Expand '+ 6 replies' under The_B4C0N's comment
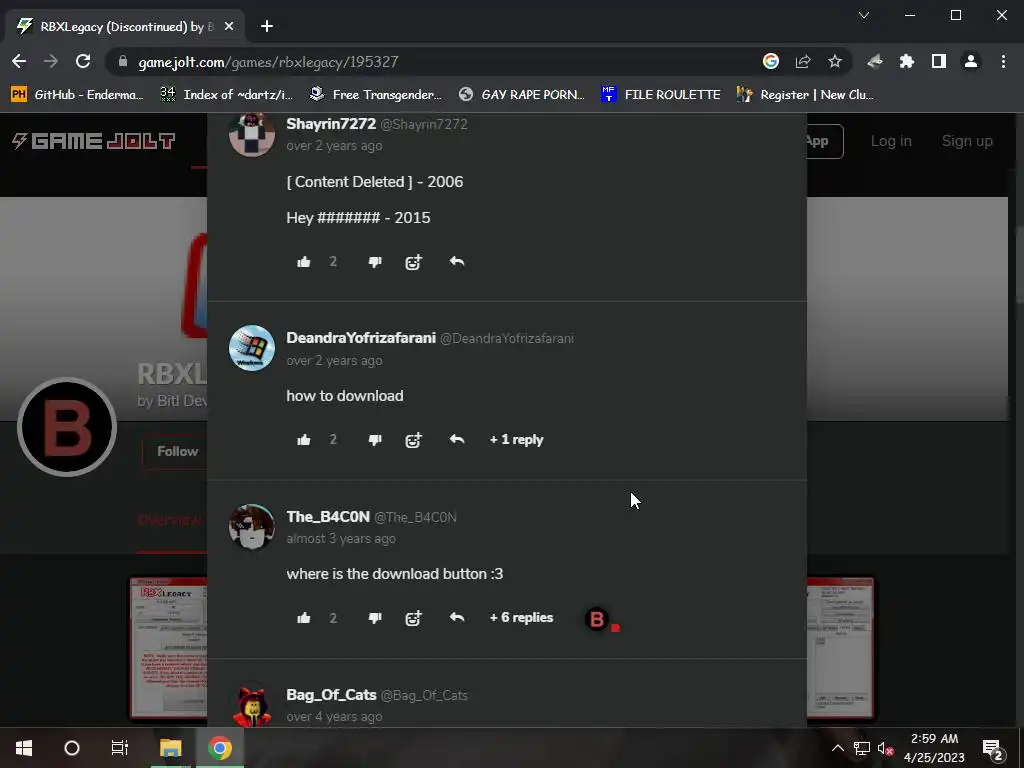 point(521,617)
